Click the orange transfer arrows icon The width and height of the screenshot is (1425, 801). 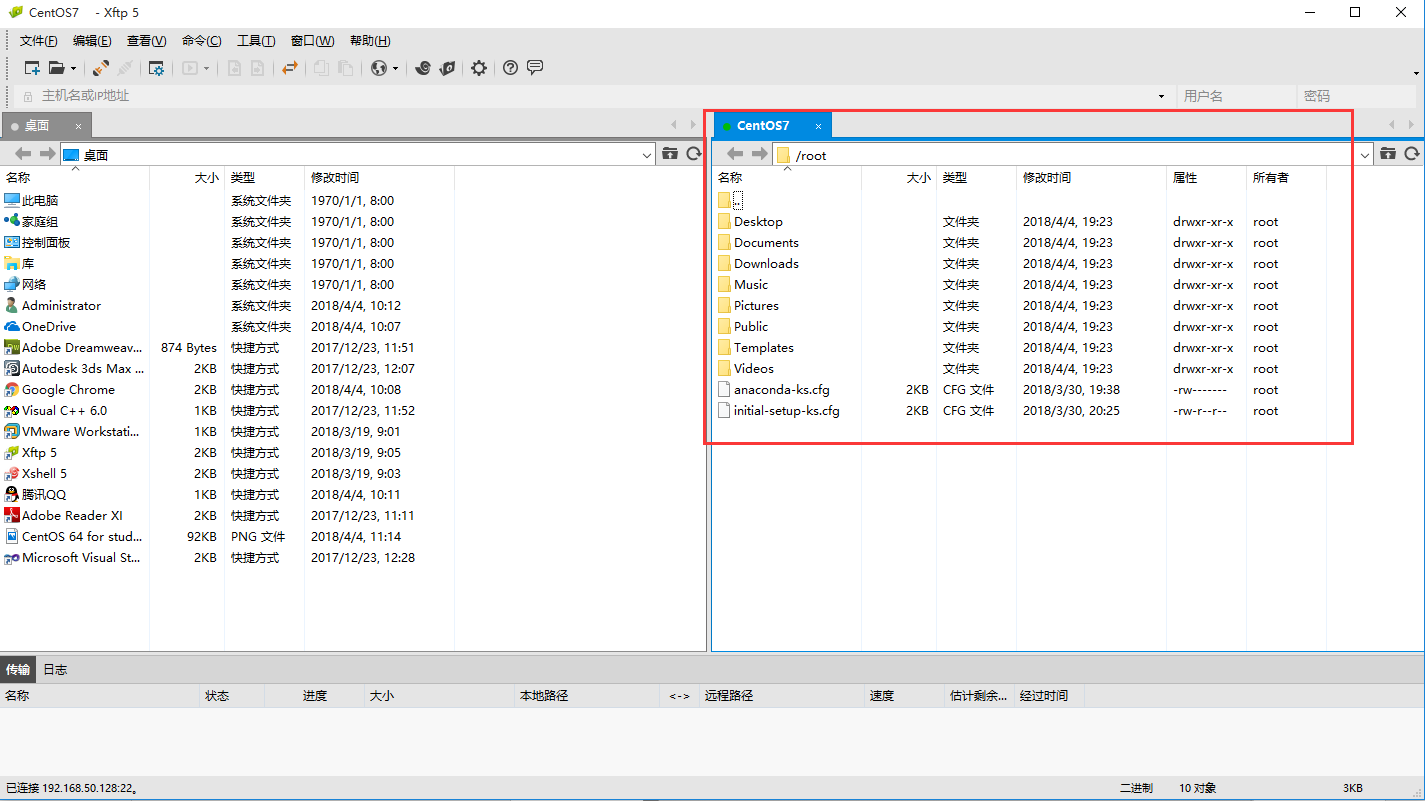coord(289,68)
